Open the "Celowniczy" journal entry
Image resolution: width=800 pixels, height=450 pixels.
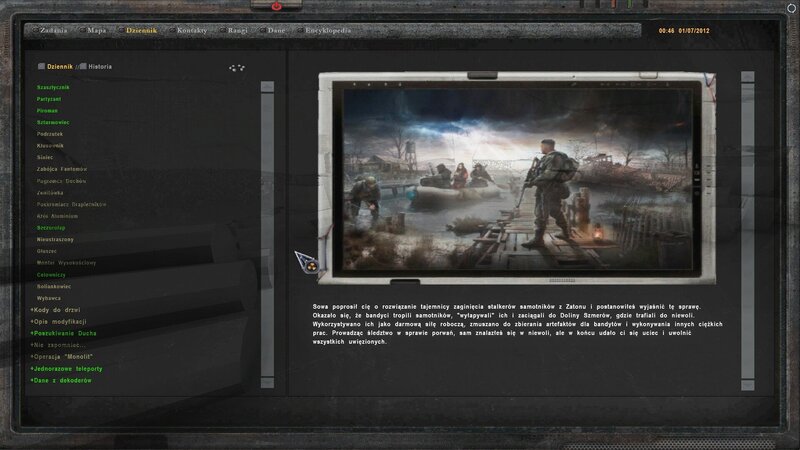pos(52,274)
